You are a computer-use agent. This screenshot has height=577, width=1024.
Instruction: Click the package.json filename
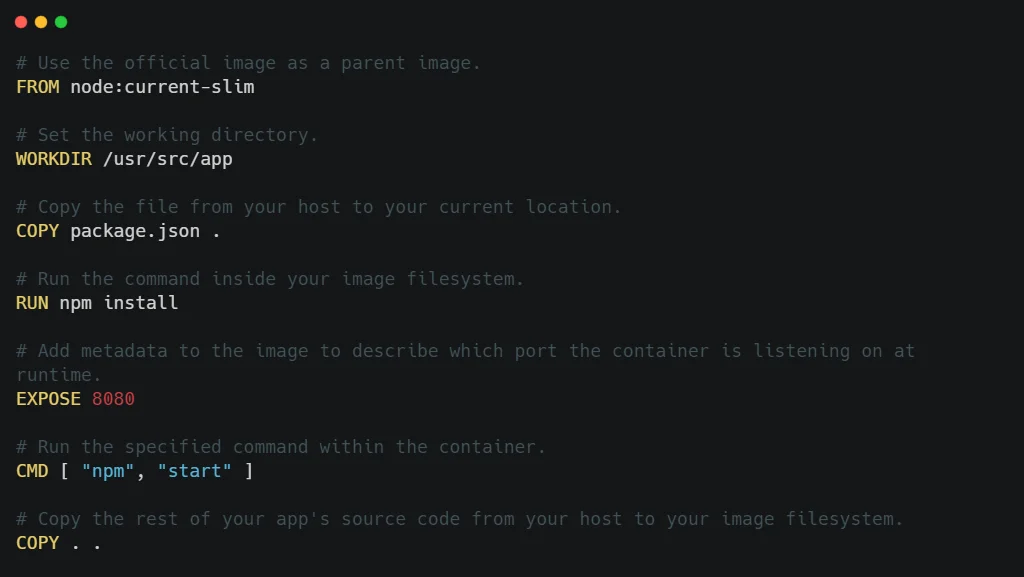[x=135, y=231]
